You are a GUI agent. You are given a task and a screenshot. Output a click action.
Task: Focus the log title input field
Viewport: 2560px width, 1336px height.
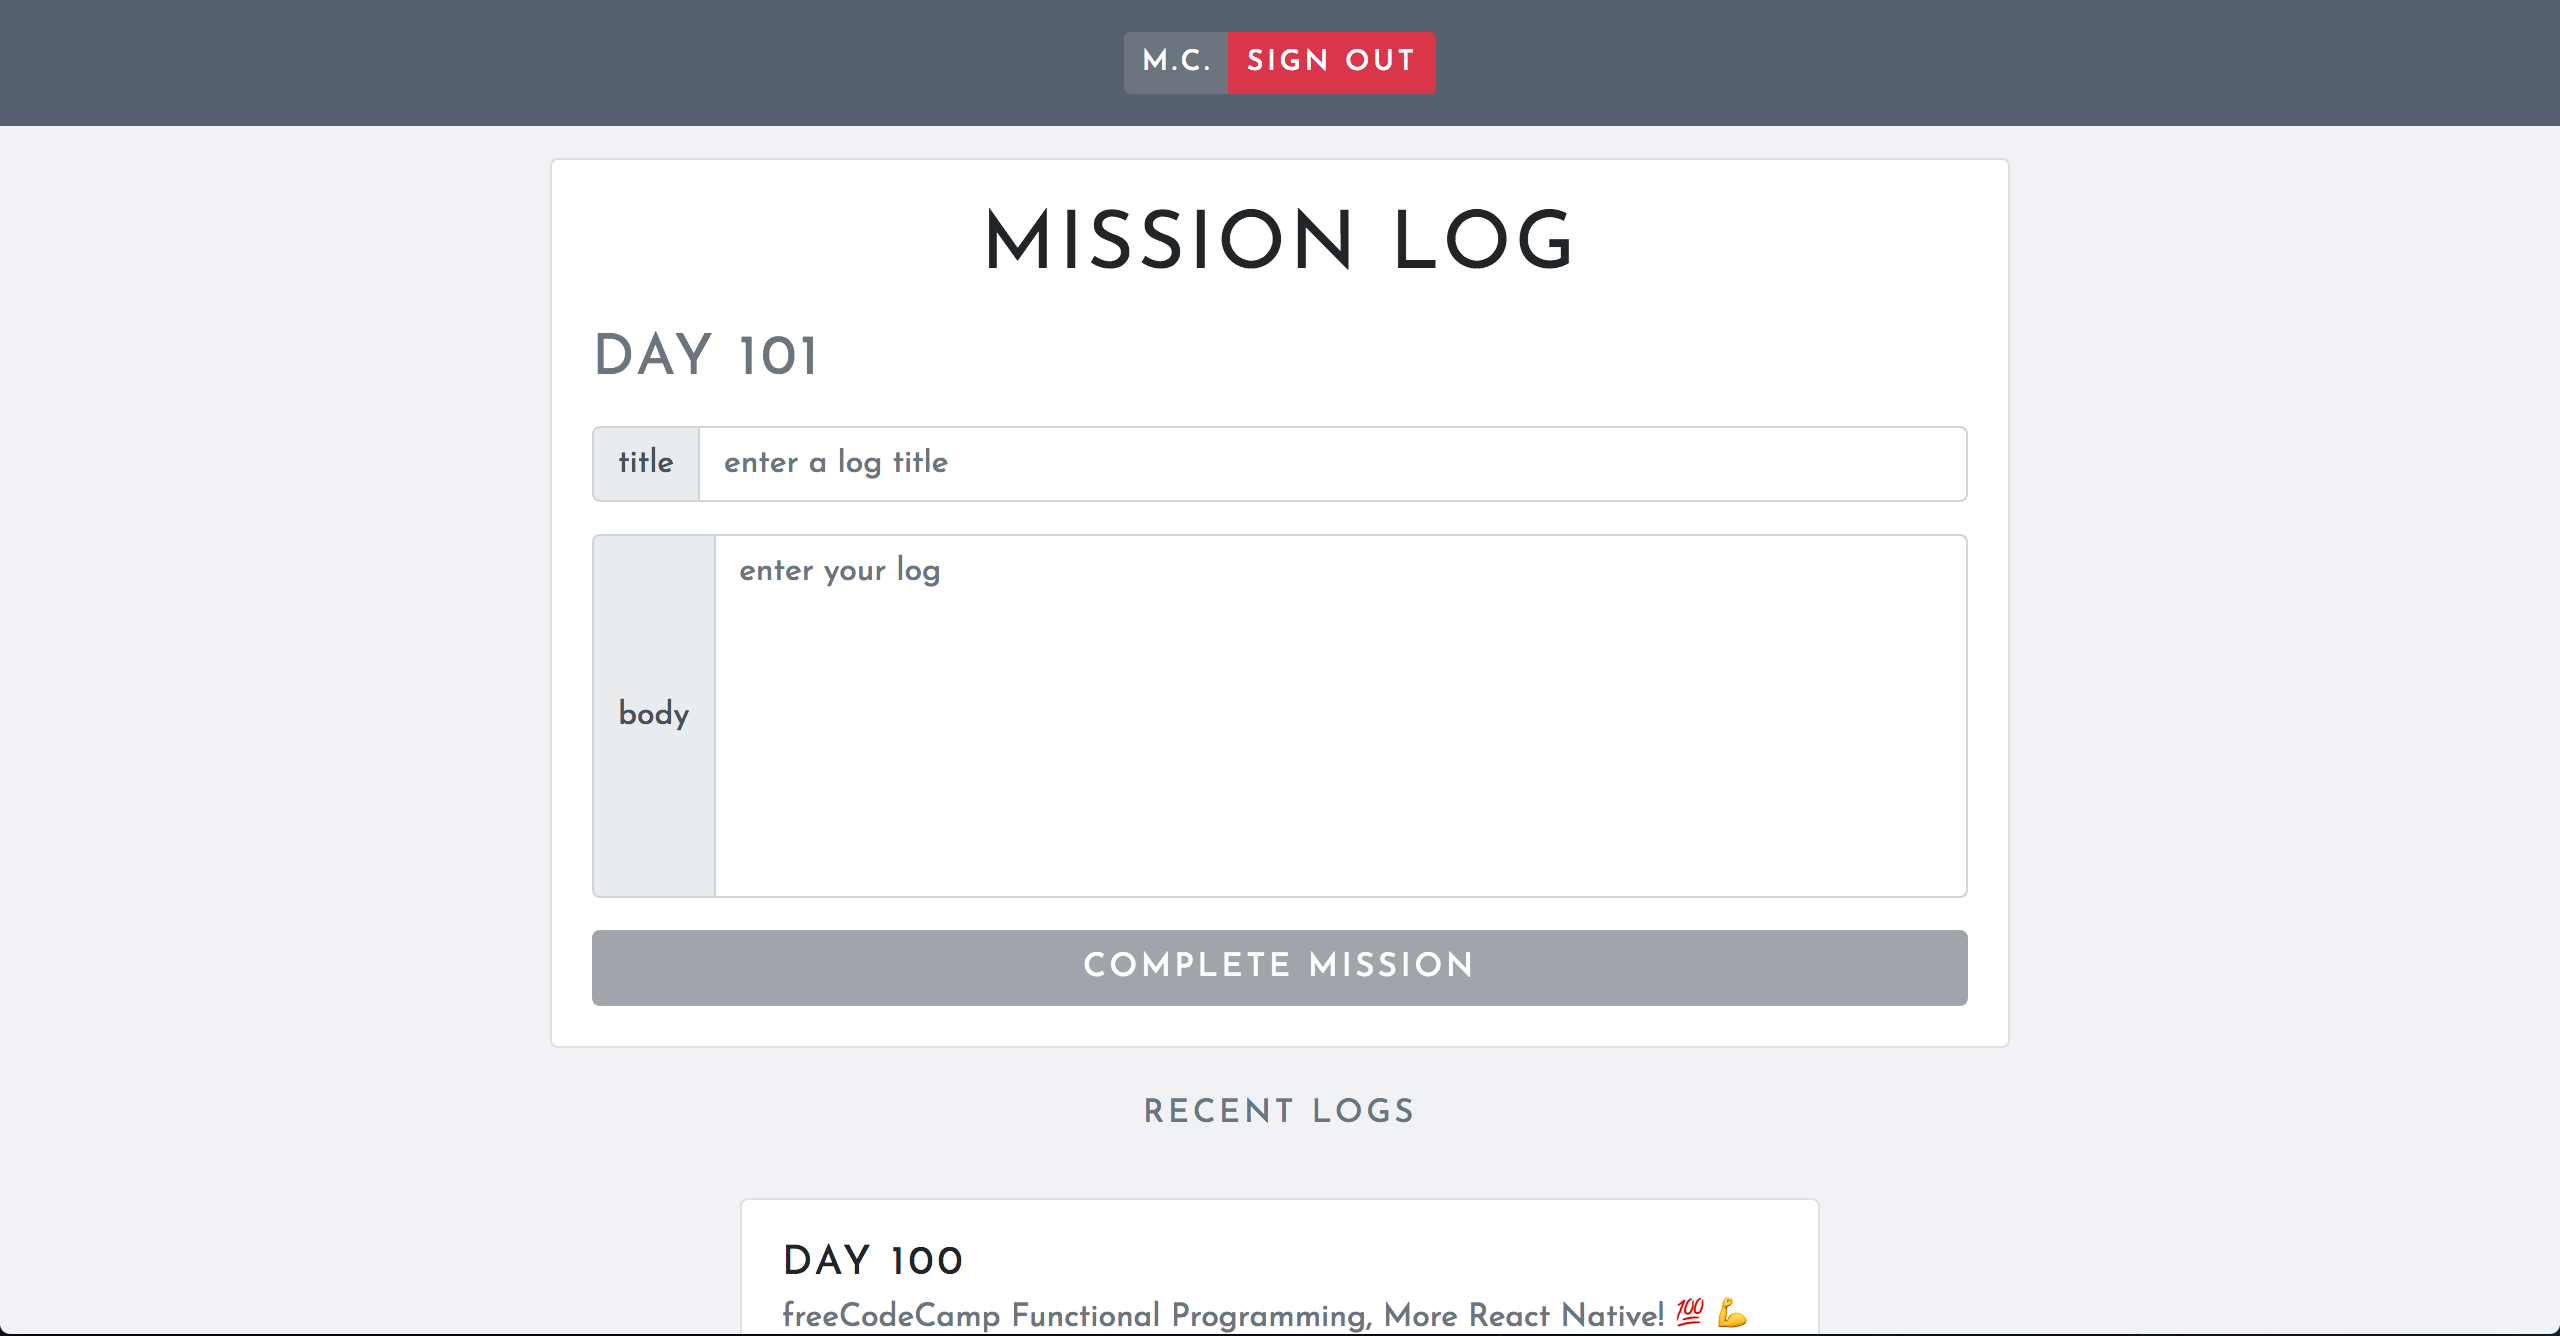tap(1332, 464)
